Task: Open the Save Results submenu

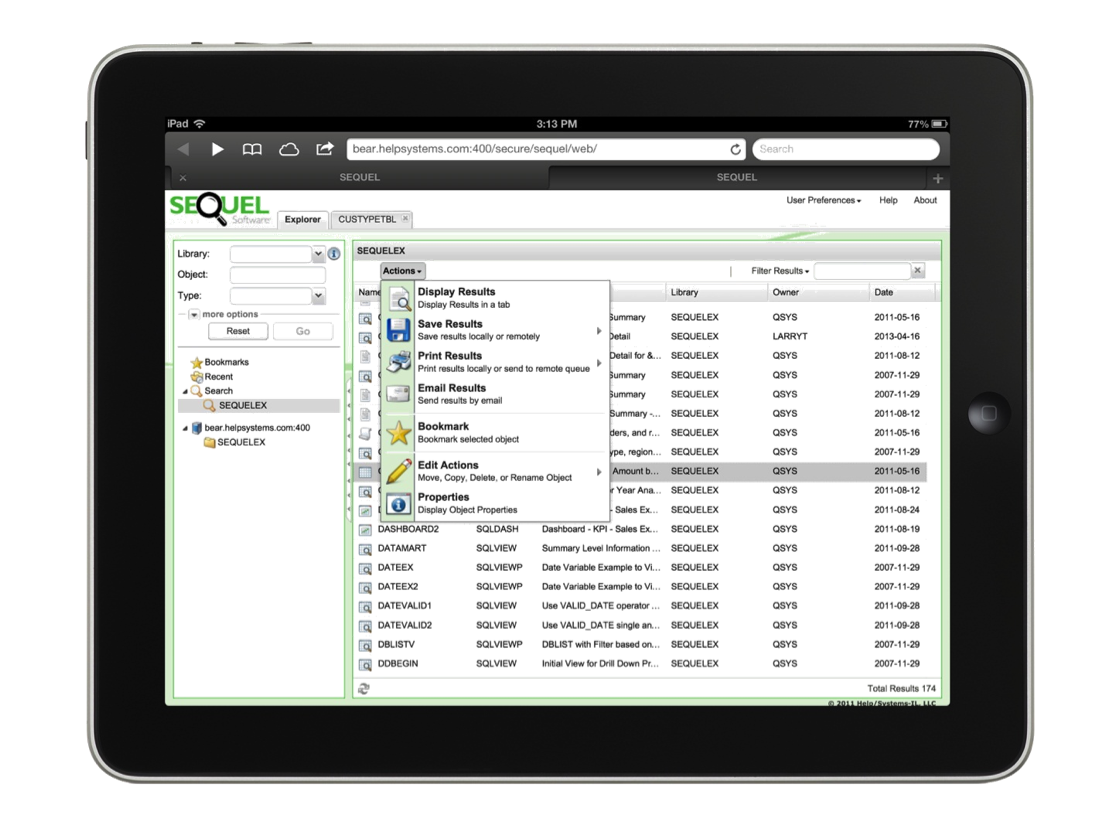Action: (496, 330)
